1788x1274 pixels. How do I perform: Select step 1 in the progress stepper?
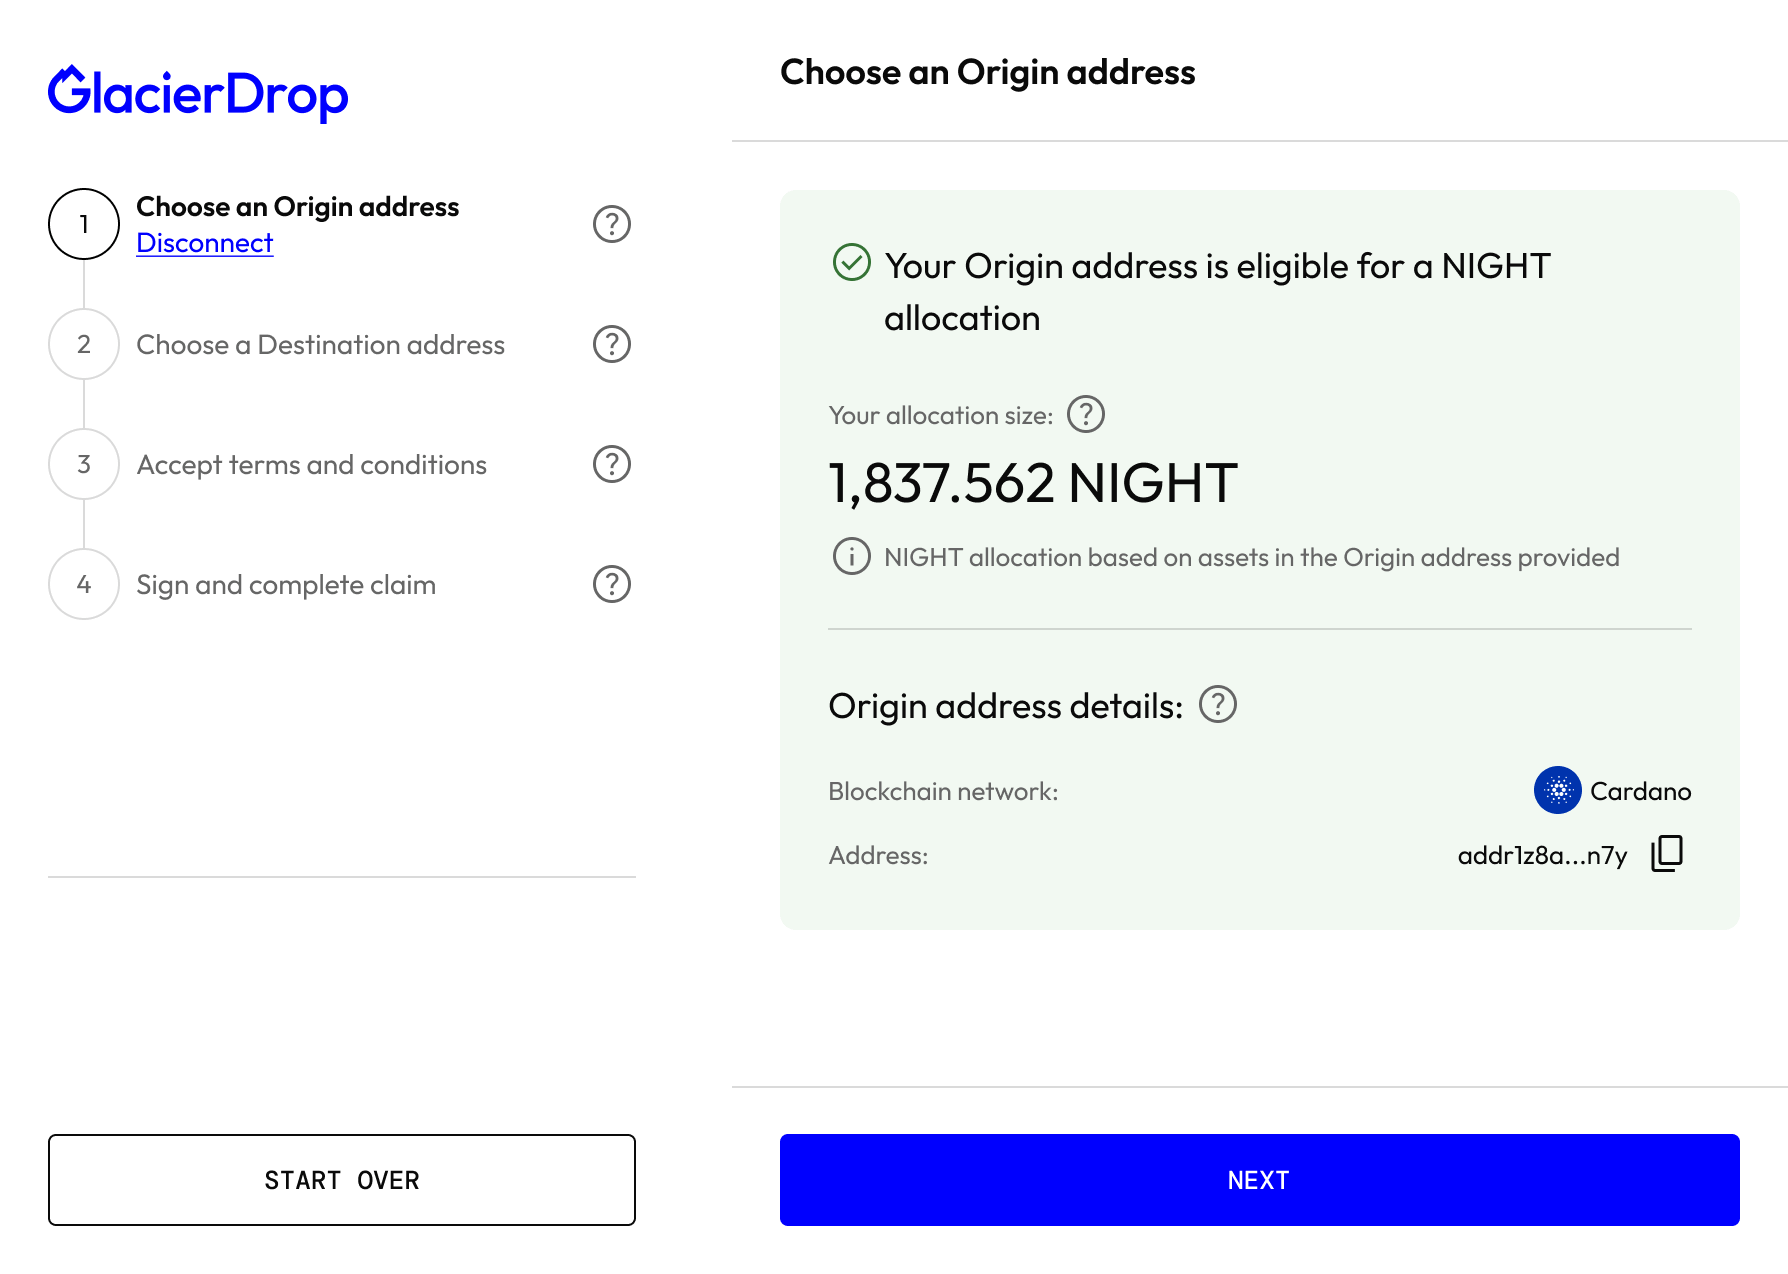tap(84, 224)
